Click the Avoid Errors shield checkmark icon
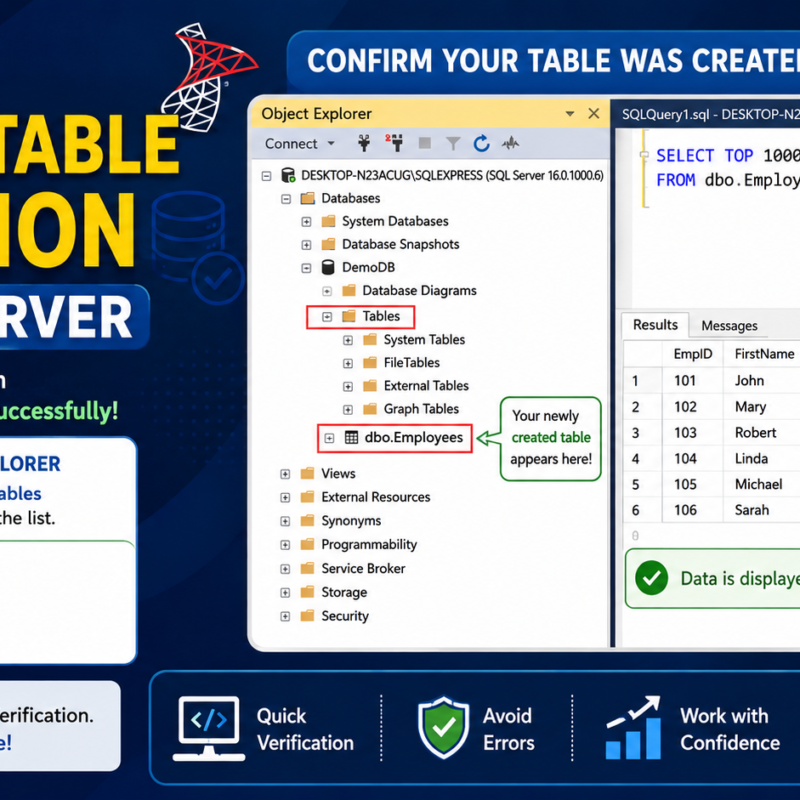Screen dimensions: 800x800 443,727
